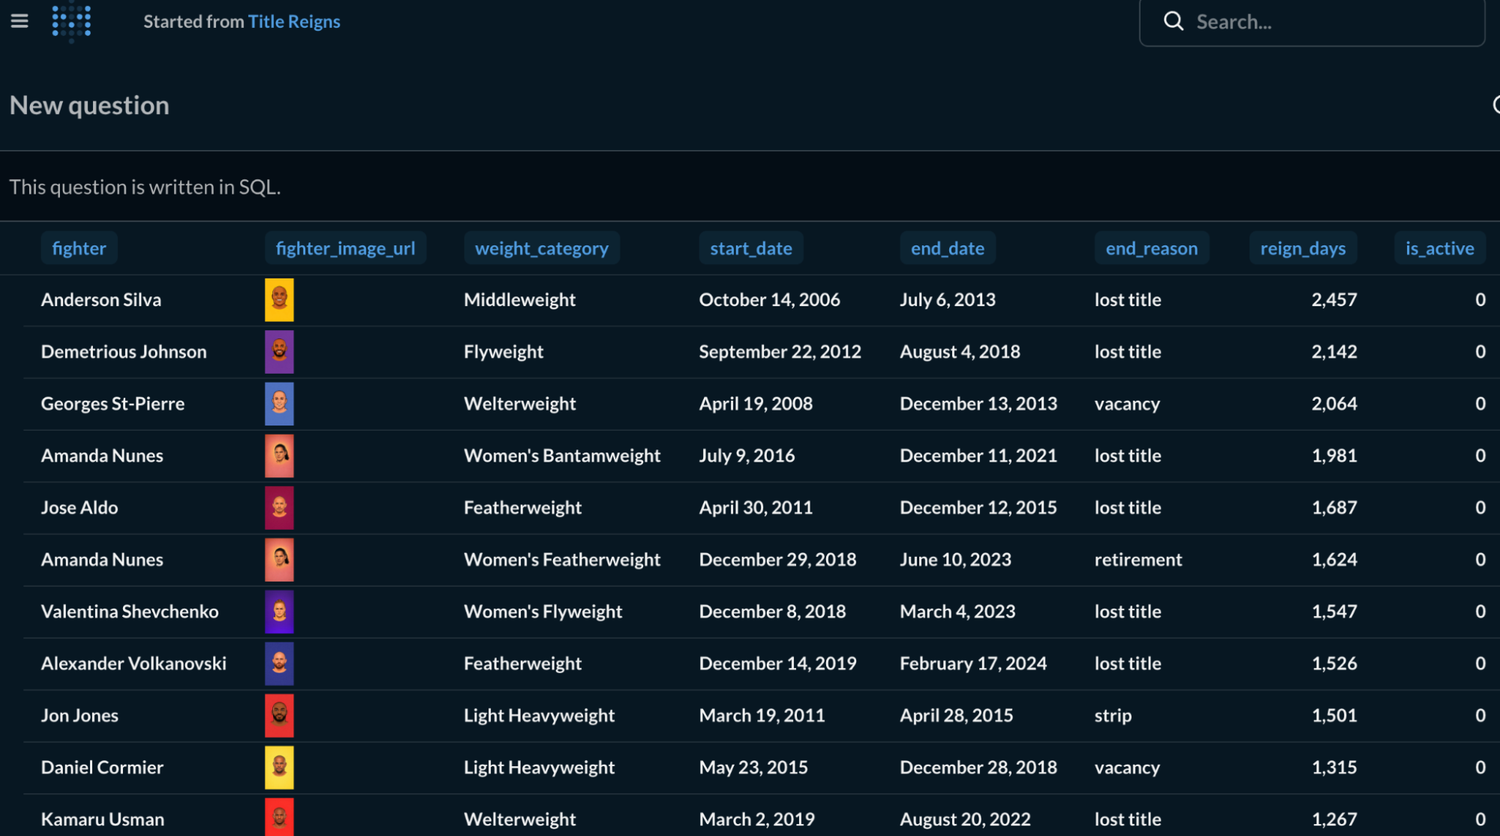Select the Demetrious Johnson fighter cell
The image size is (1500, 836).
[124, 352]
